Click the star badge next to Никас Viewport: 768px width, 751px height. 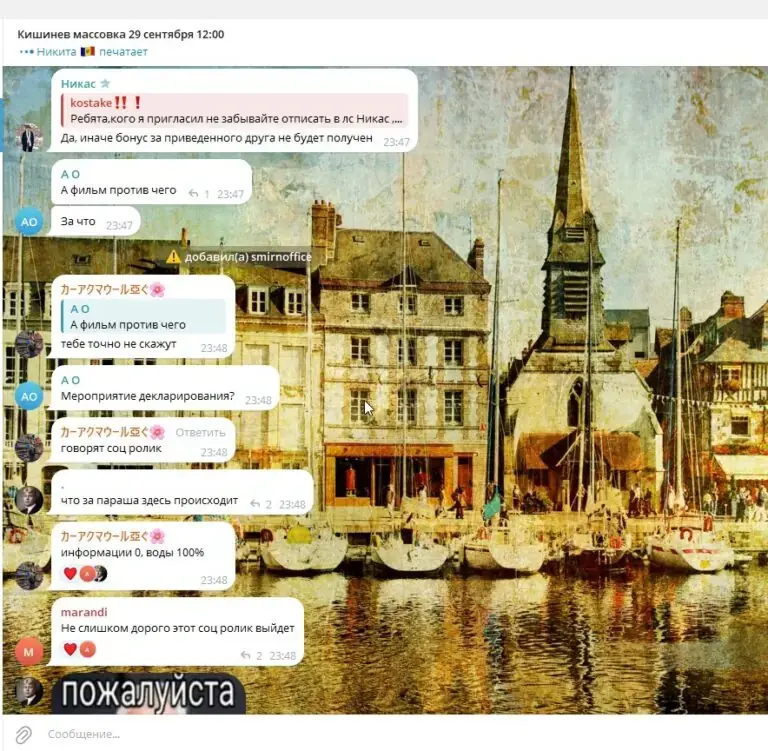(105, 84)
